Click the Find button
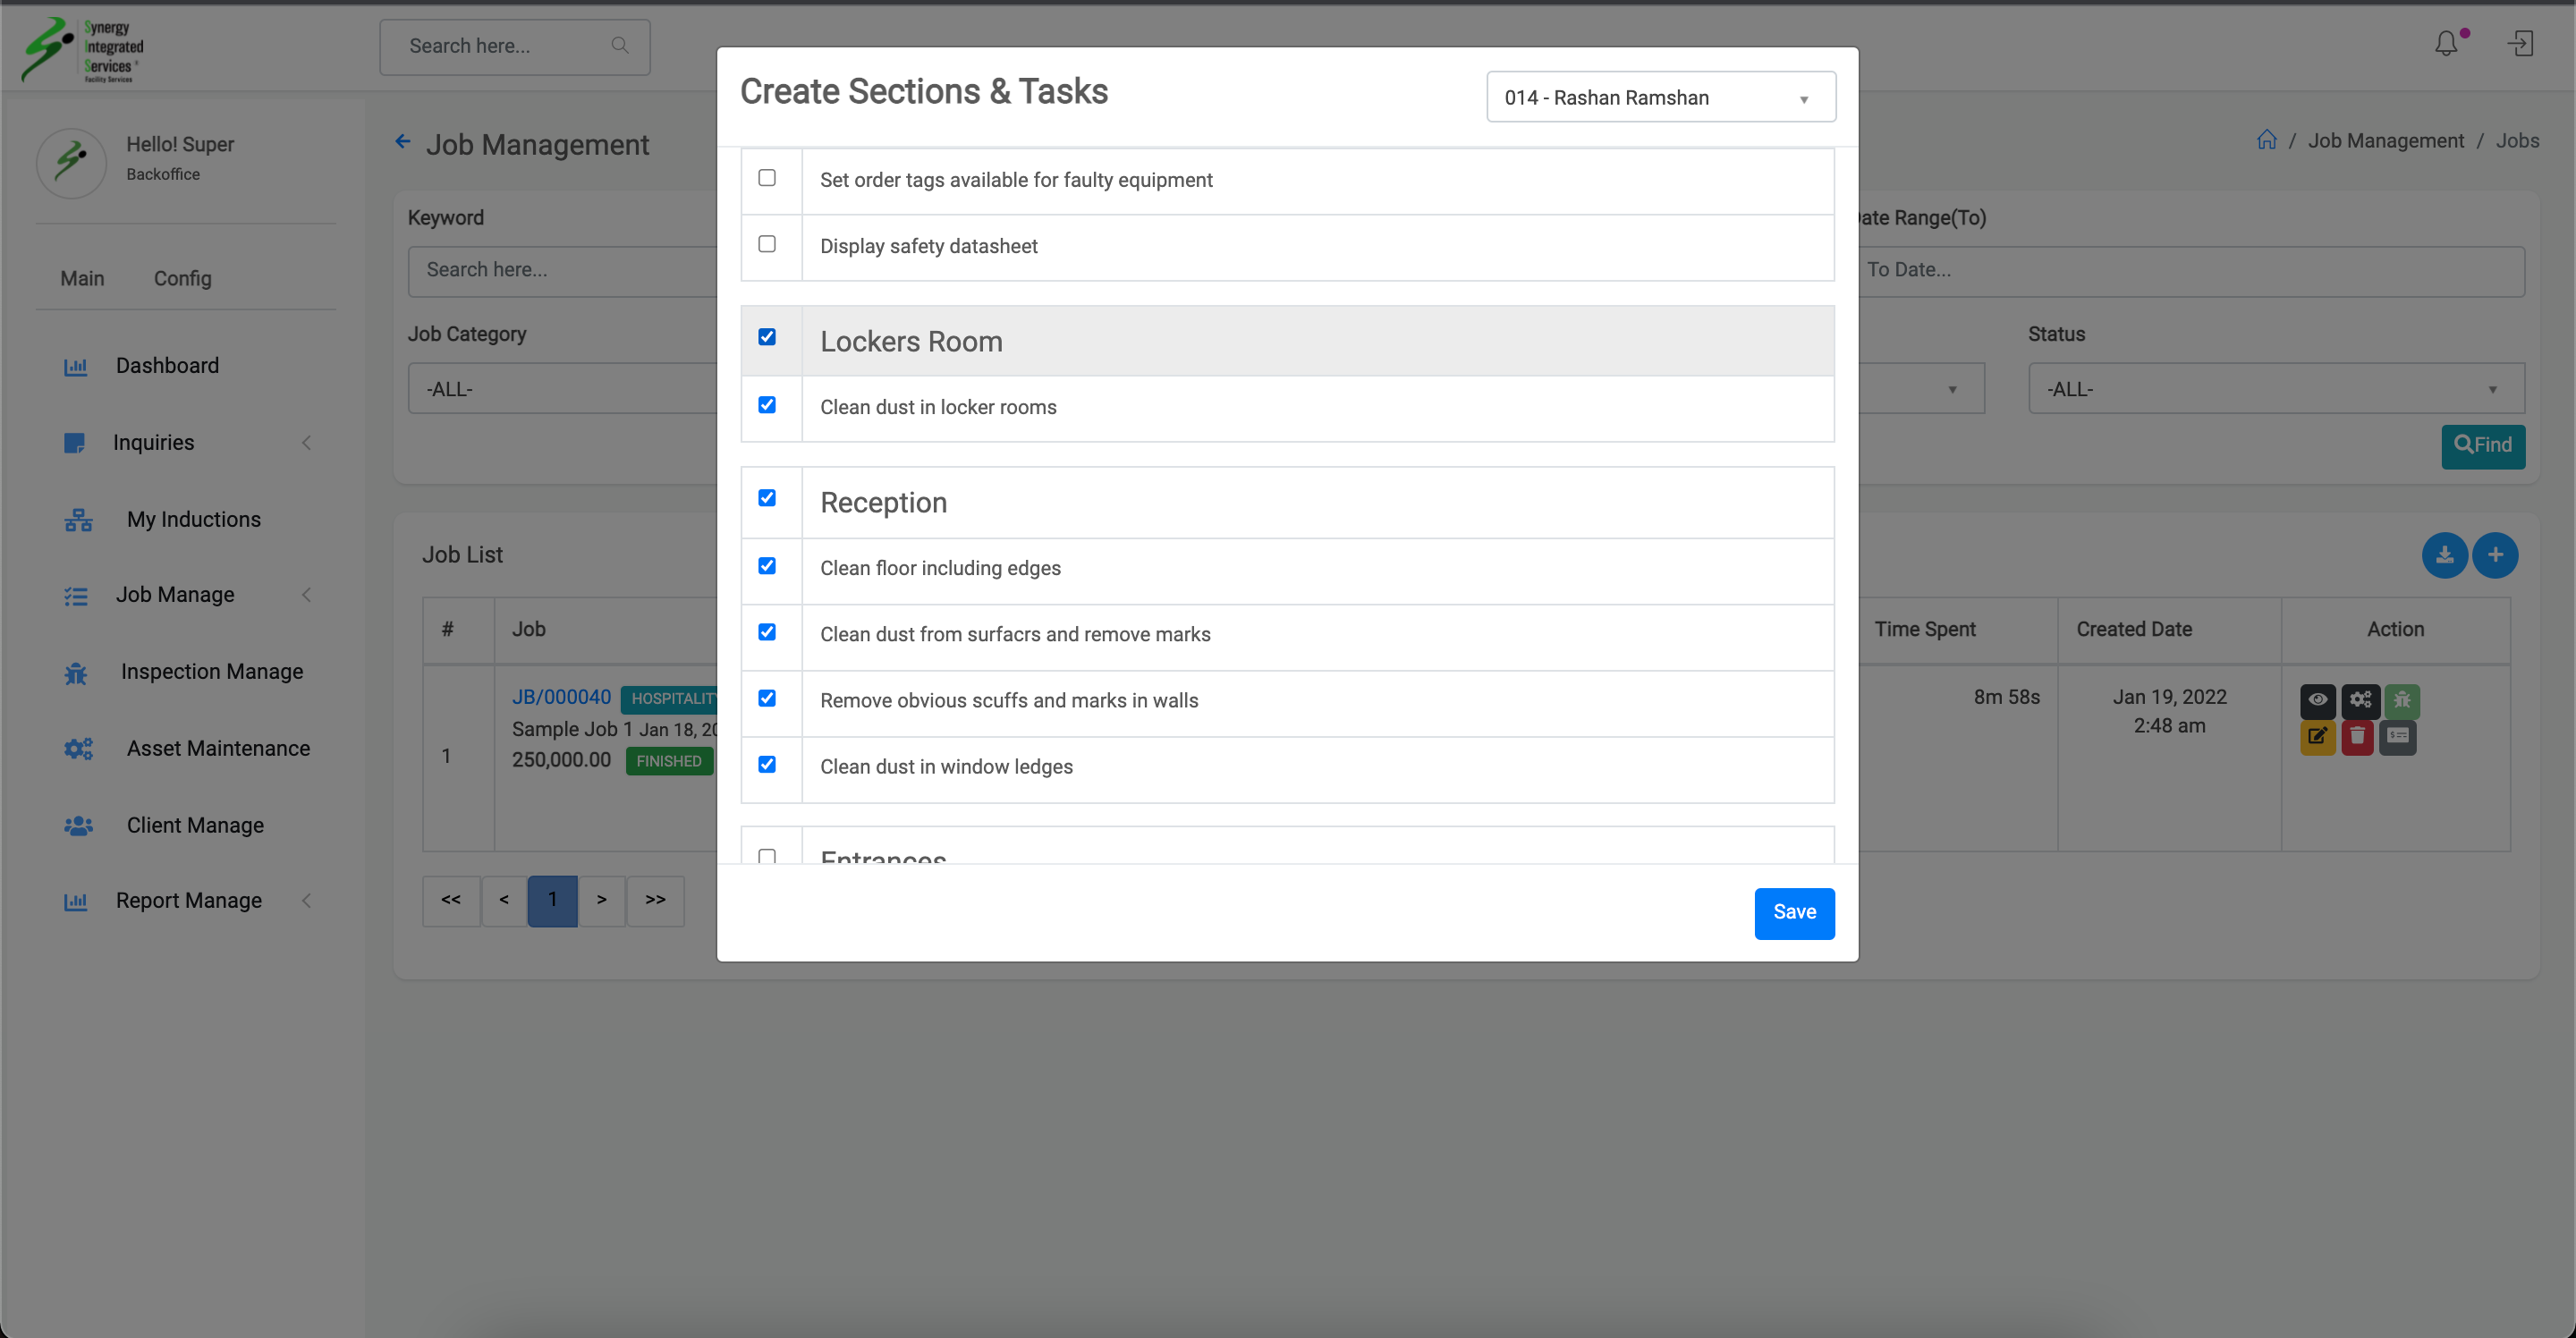This screenshot has width=2576, height=1338. [2482, 446]
